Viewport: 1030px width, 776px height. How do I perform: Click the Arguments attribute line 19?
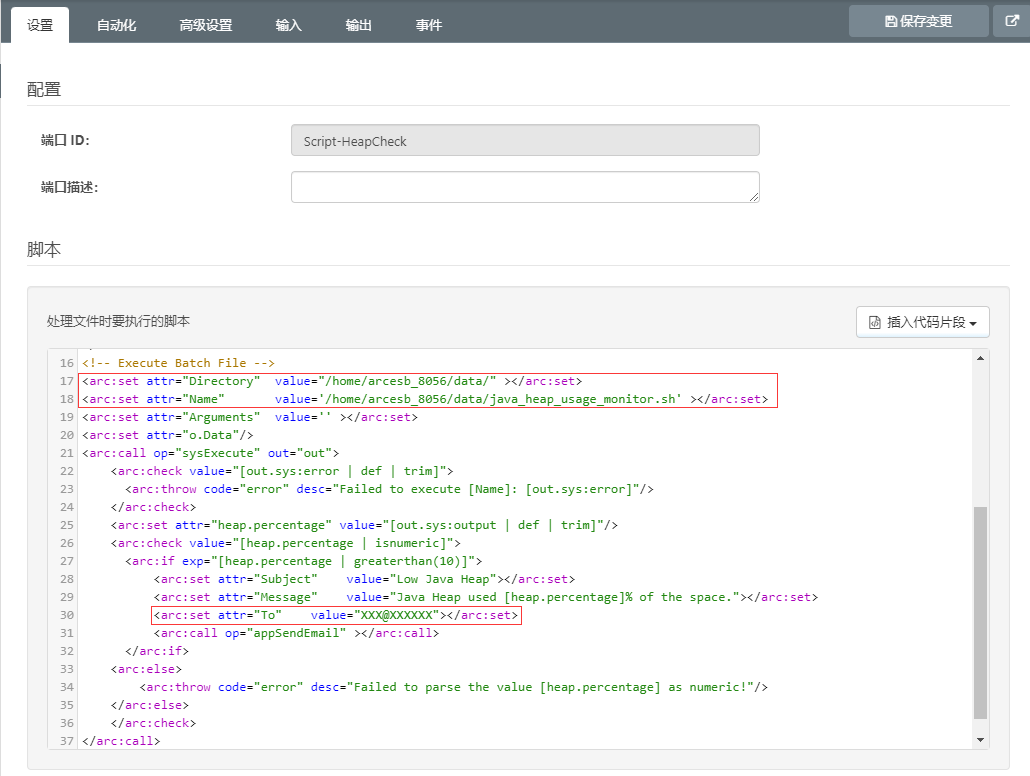pos(250,417)
